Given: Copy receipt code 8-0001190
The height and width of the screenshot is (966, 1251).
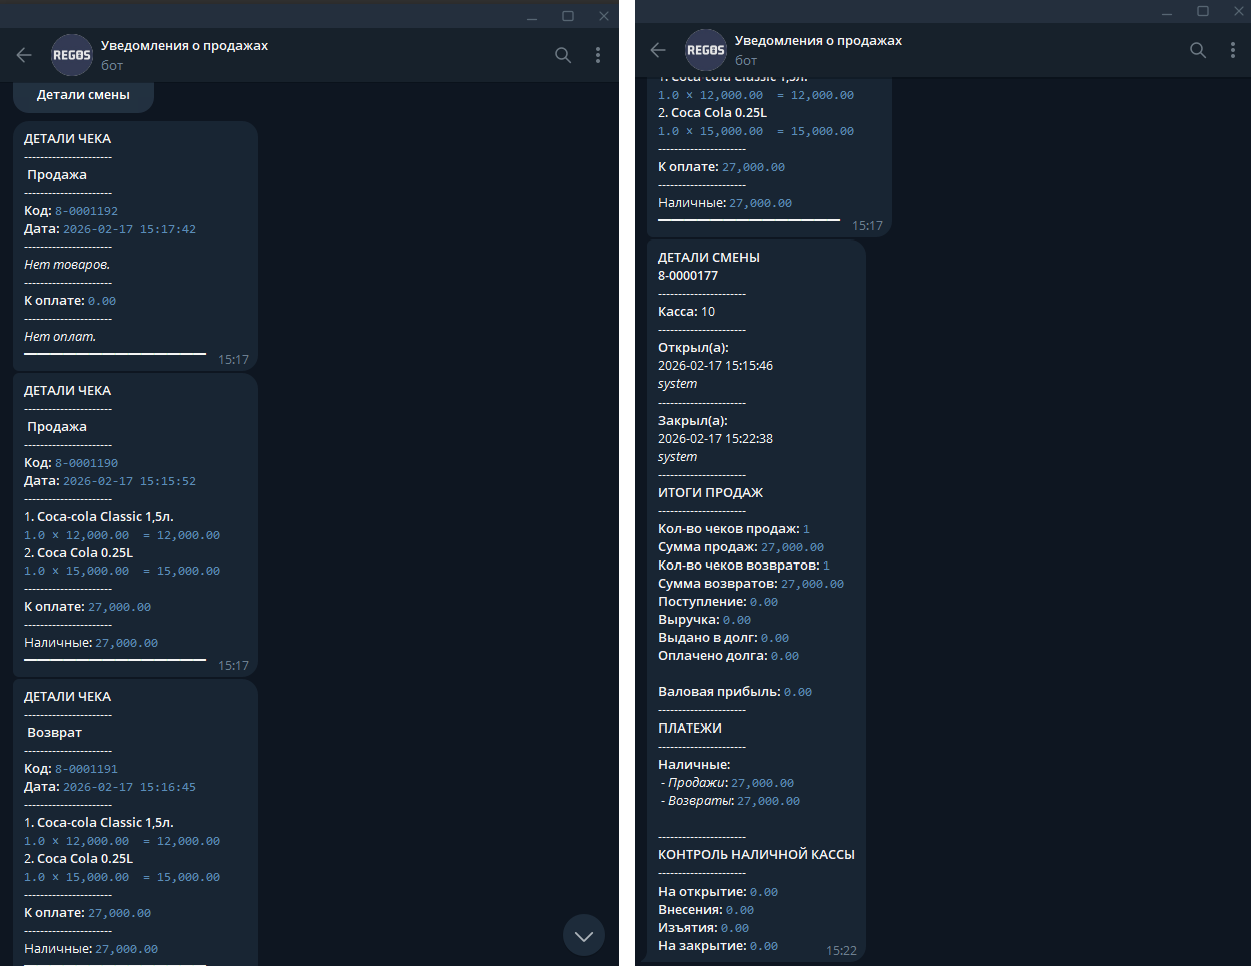Looking at the screenshot, I should point(86,463).
